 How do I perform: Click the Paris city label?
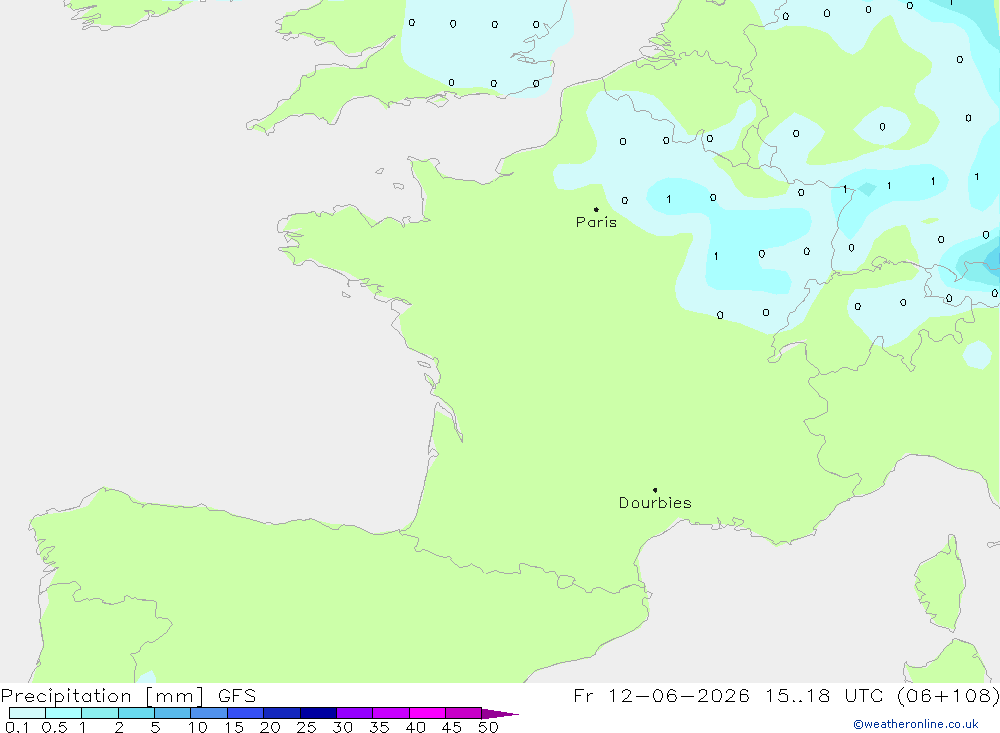click(x=596, y=222)
